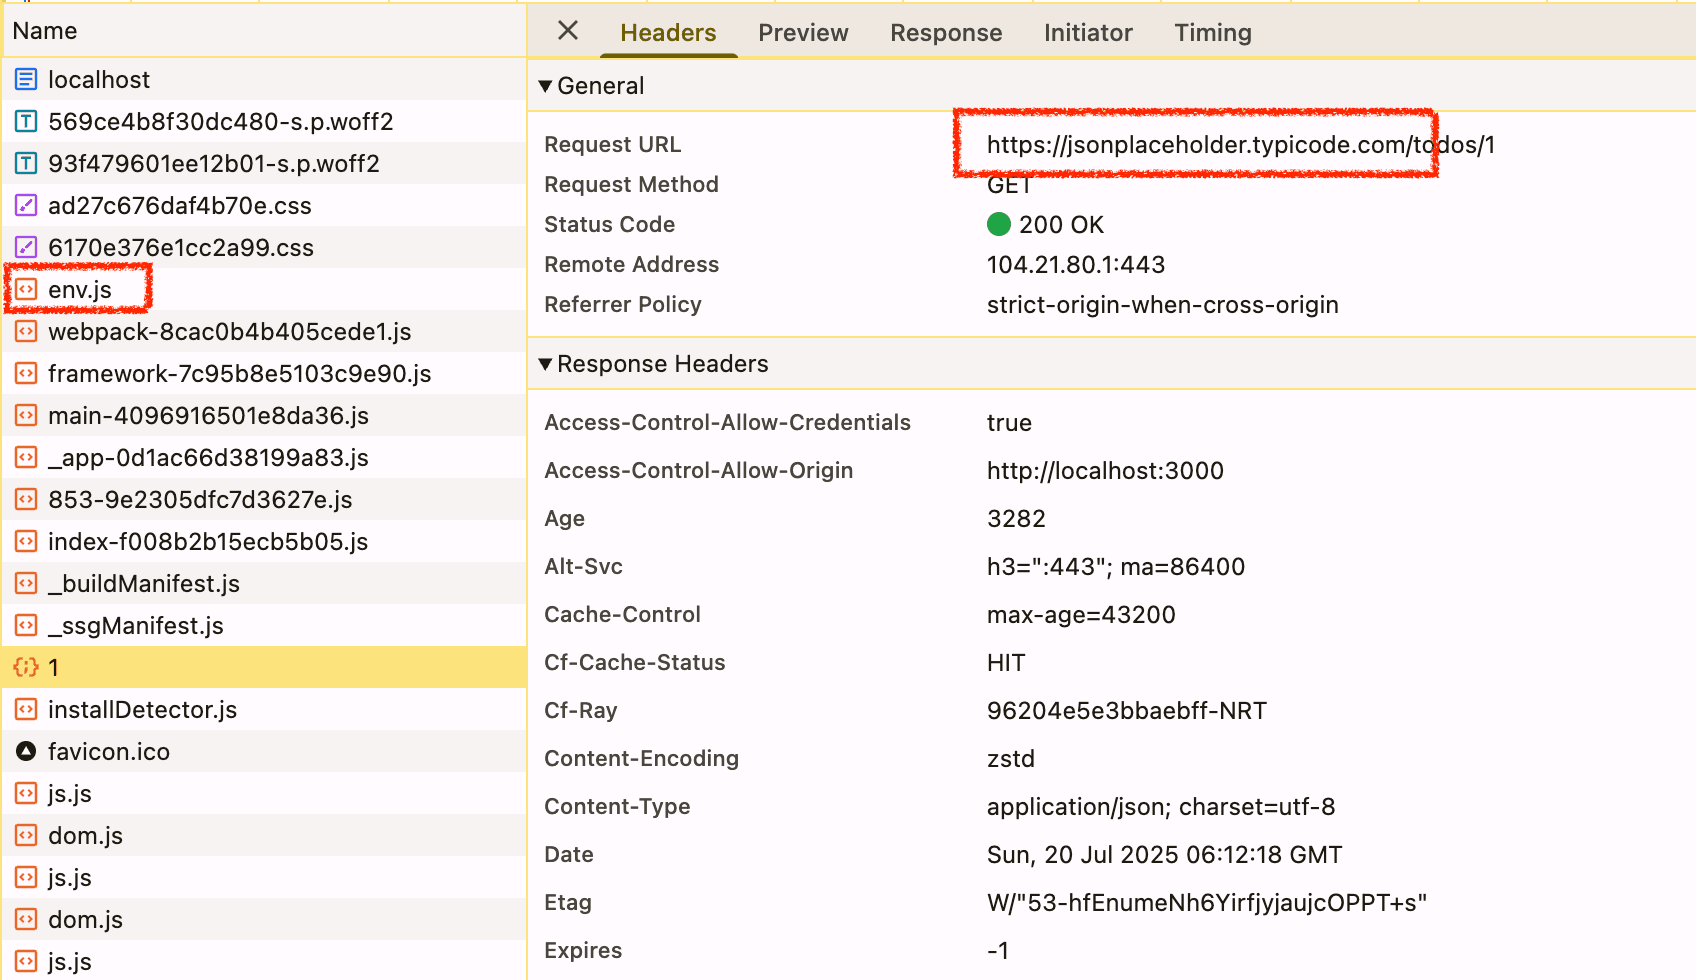This screenshot has width=1696, height=980.
Task: Select the webpack-8cac0b4b405cede1.js request
Action: tap(229, 332)
